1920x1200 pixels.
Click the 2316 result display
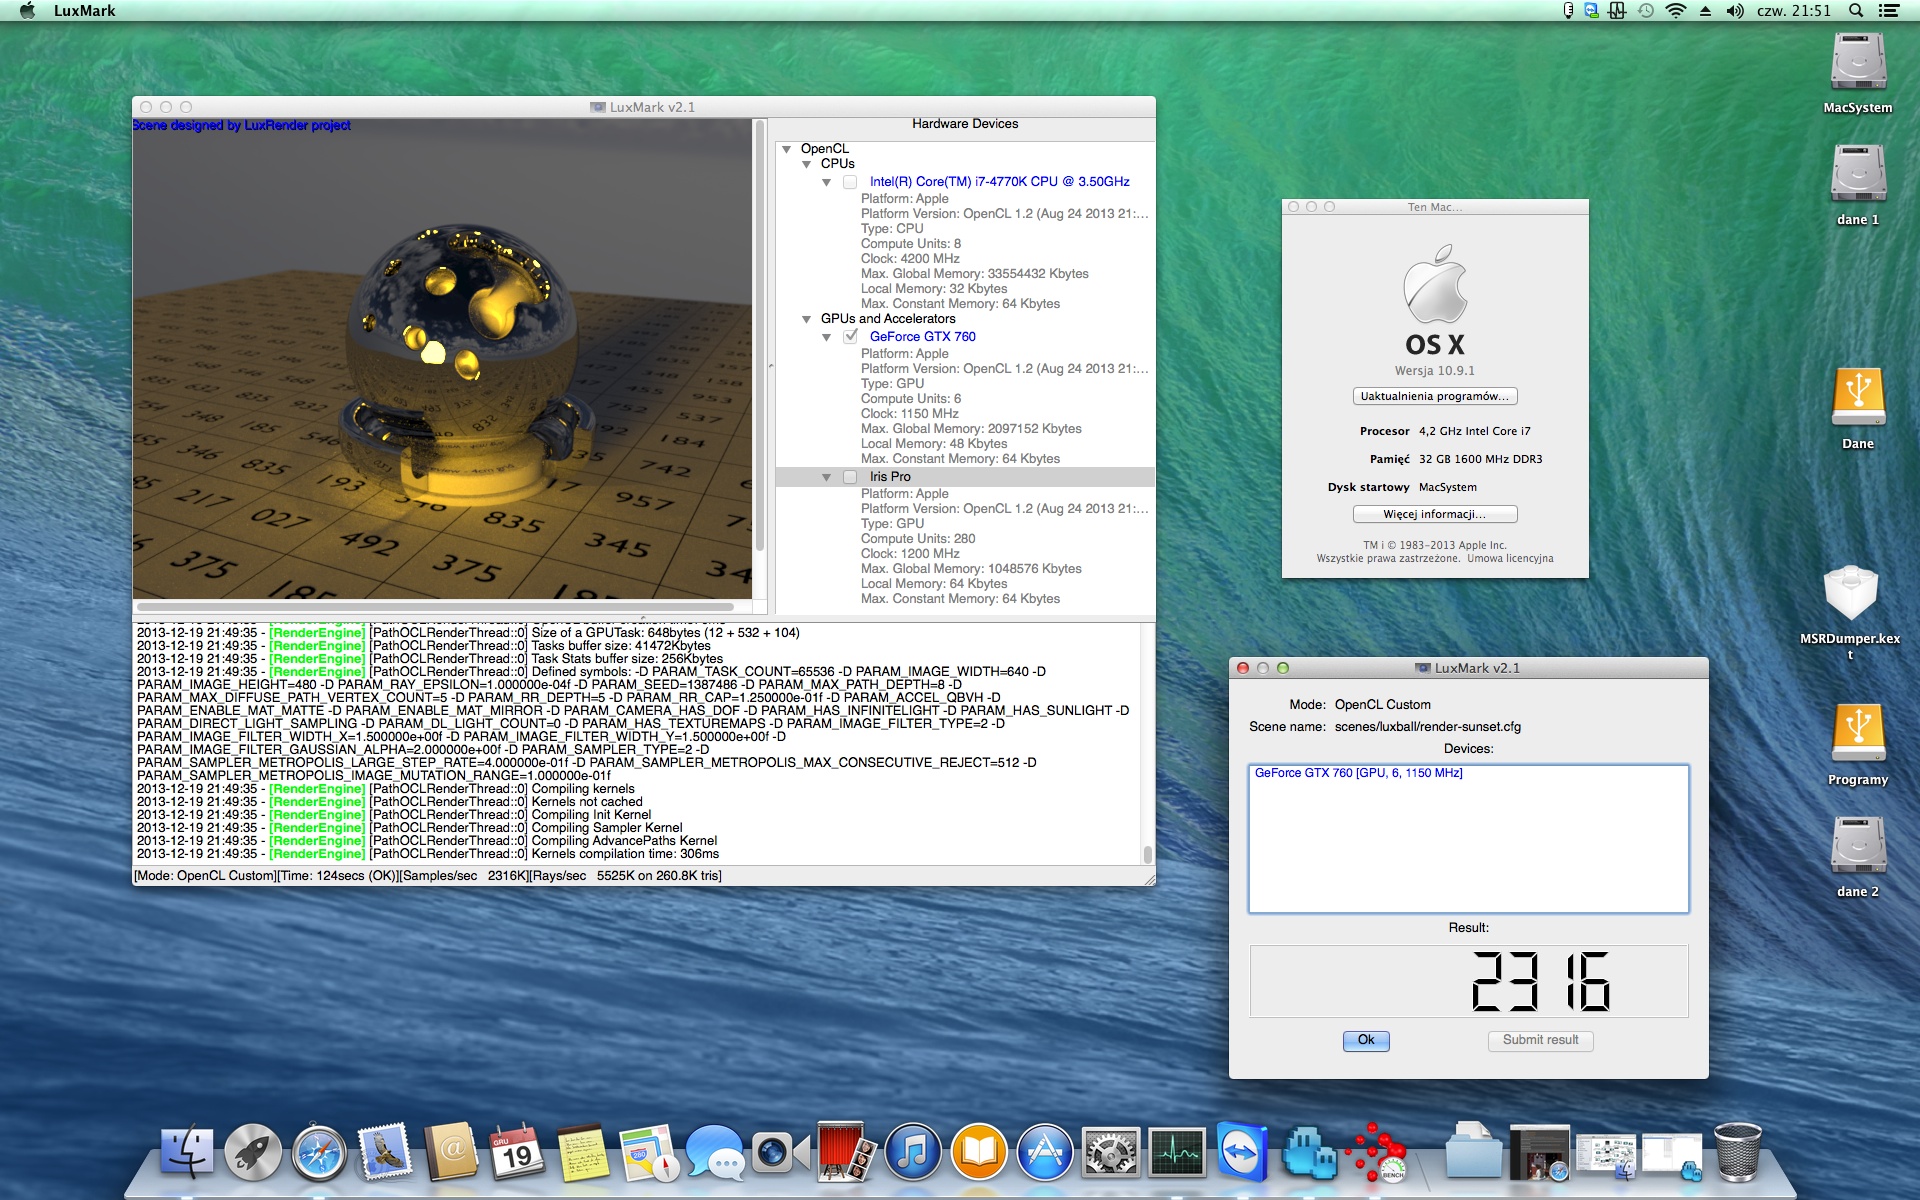coord(1469,981)
